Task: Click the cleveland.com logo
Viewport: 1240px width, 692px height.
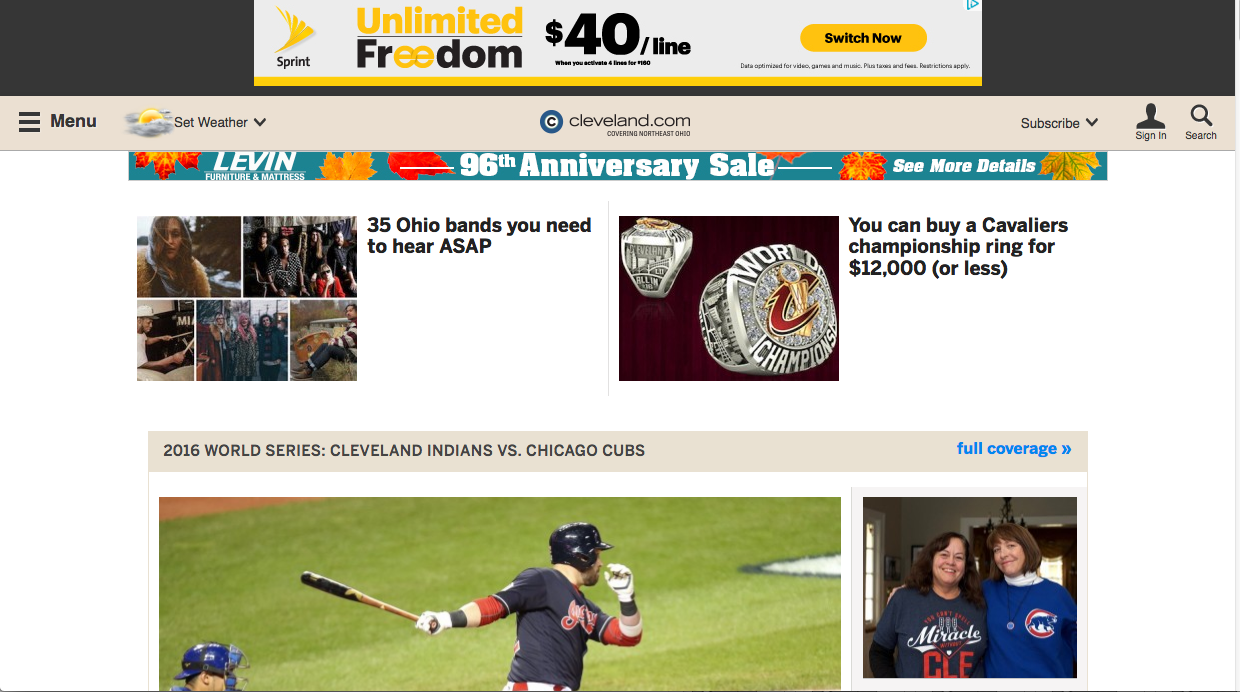Action: click(615, 122)
